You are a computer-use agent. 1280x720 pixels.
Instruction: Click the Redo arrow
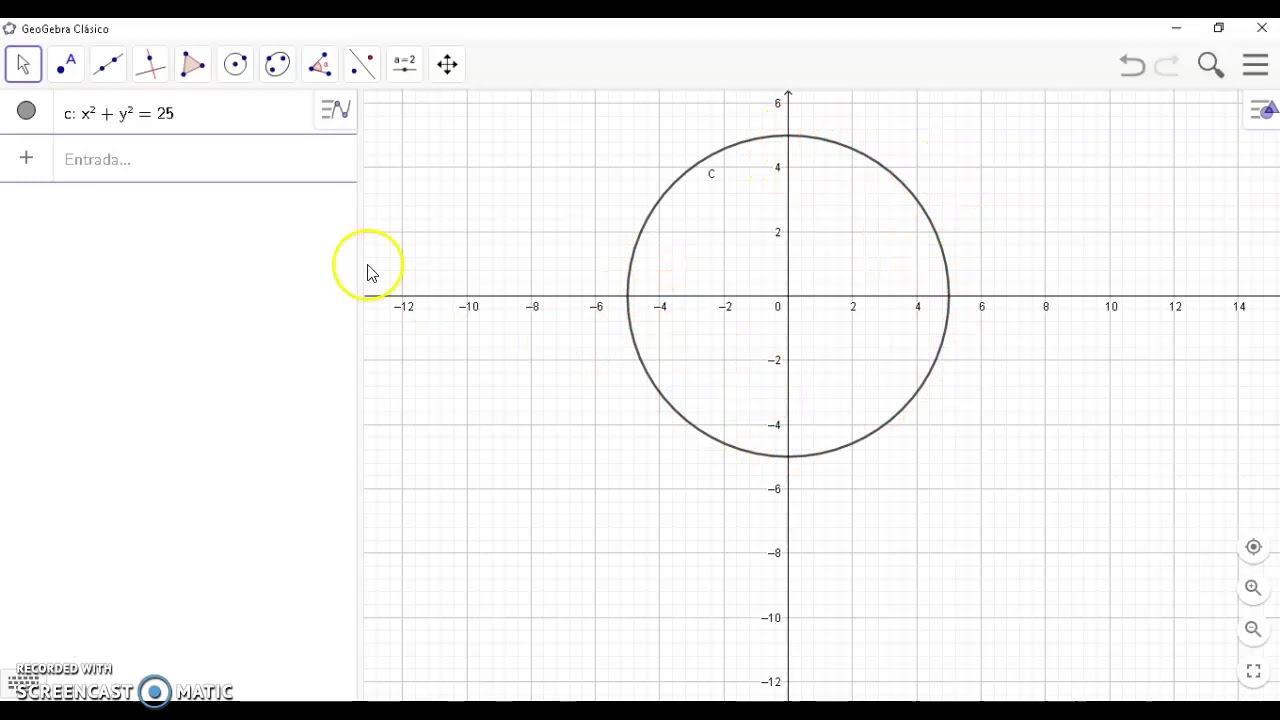[x=1167, y=66]
